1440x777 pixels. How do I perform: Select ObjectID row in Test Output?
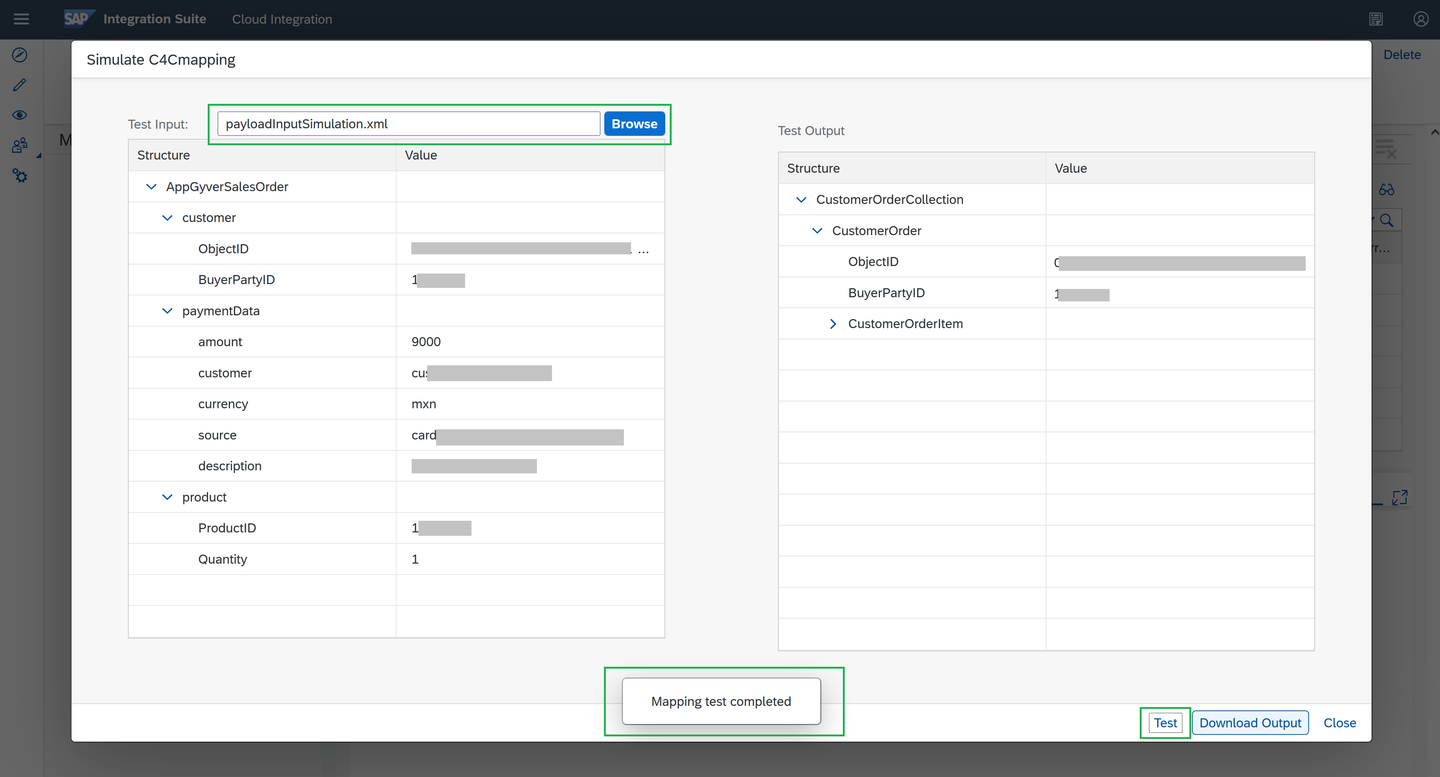1046,262
